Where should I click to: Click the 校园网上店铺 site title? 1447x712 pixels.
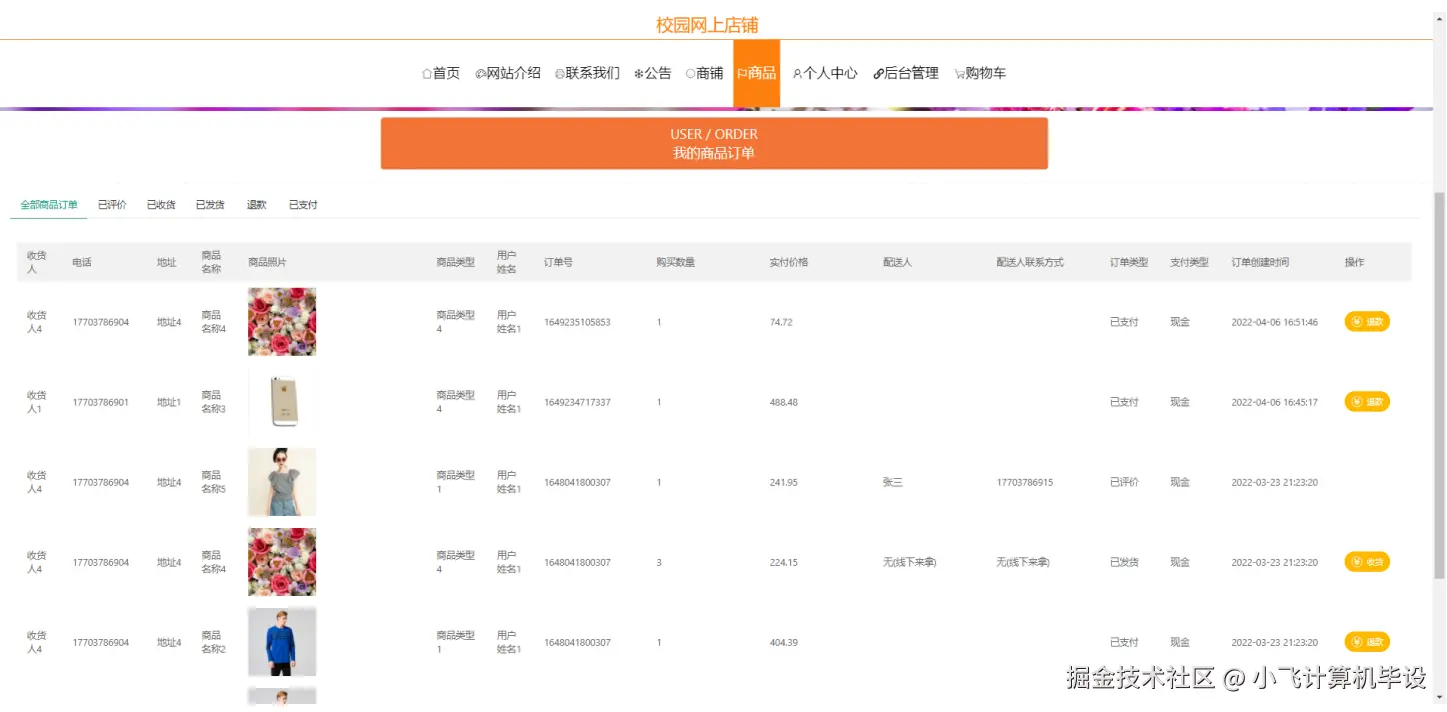(x=707, y=22)
